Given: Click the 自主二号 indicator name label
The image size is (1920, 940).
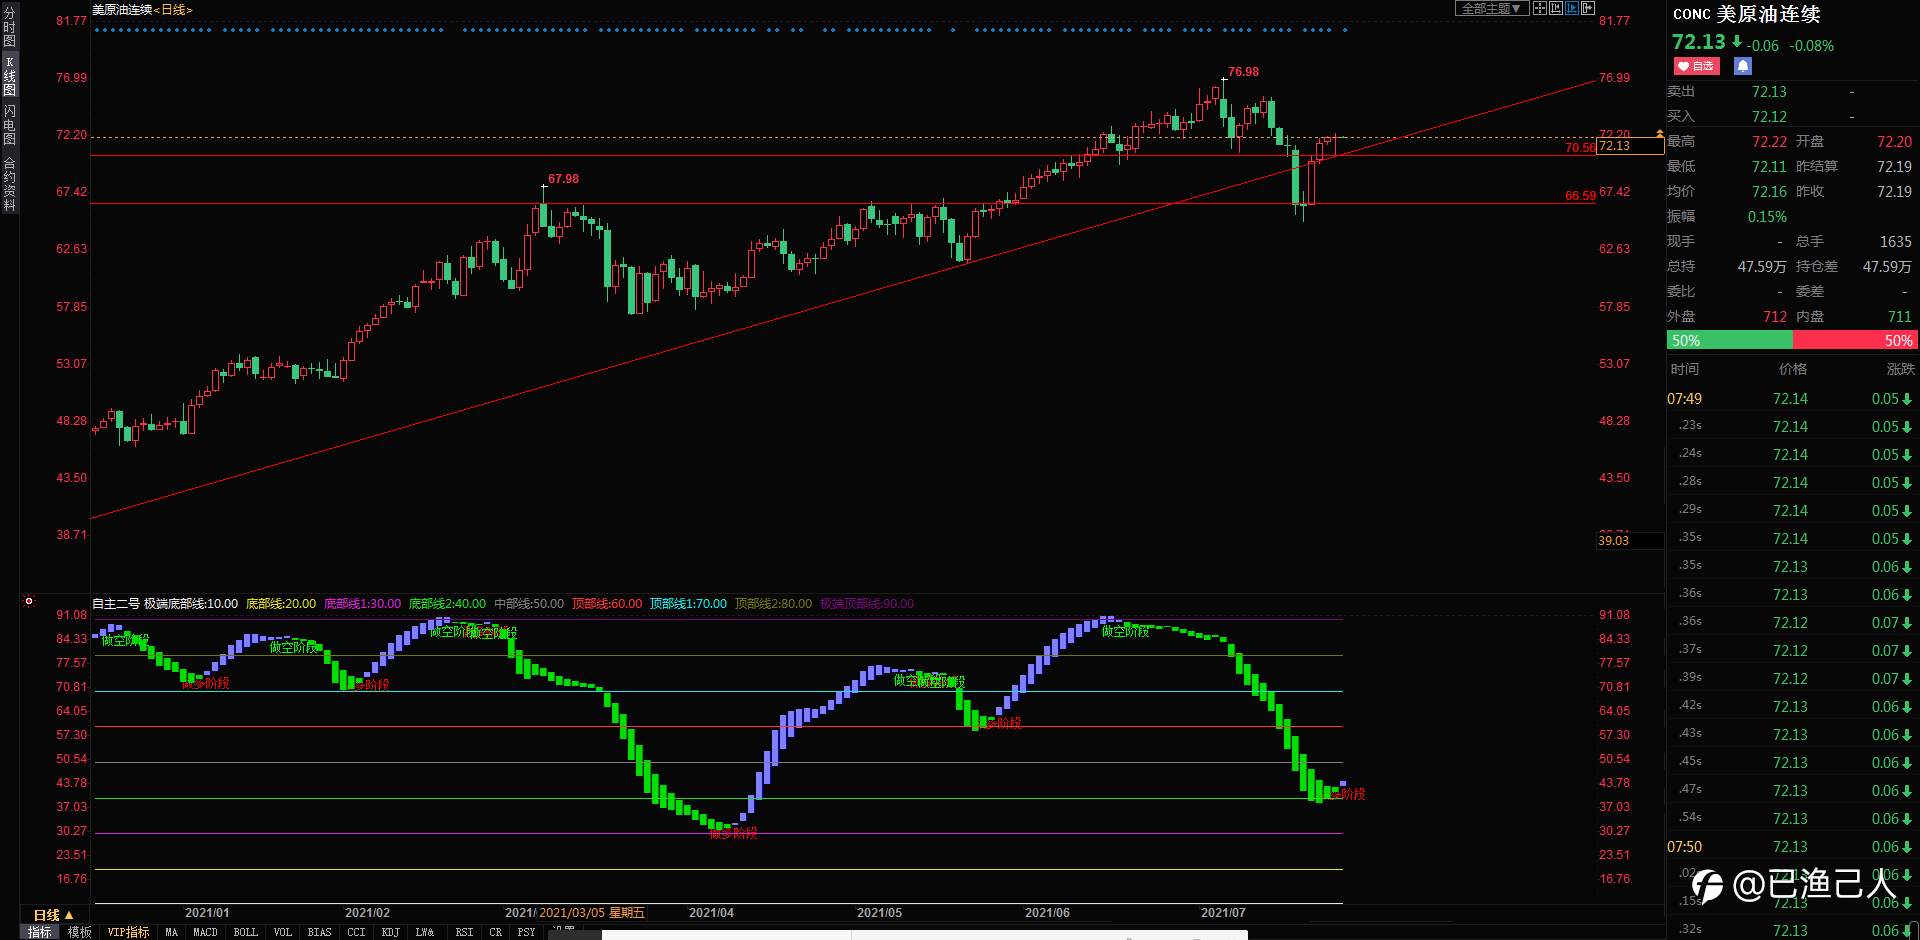Looking at the screenshot, I should click(x=116, y=604).
